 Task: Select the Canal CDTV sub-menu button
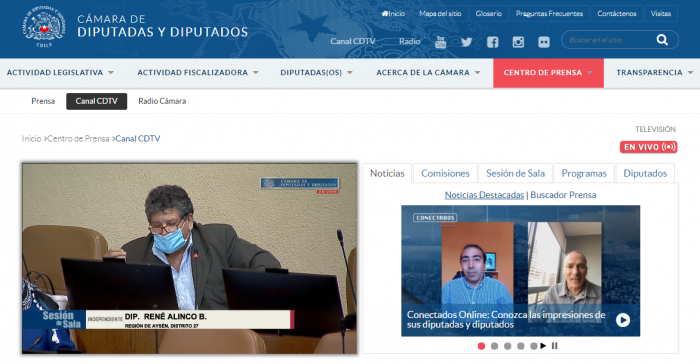click(x=96, y=101)
